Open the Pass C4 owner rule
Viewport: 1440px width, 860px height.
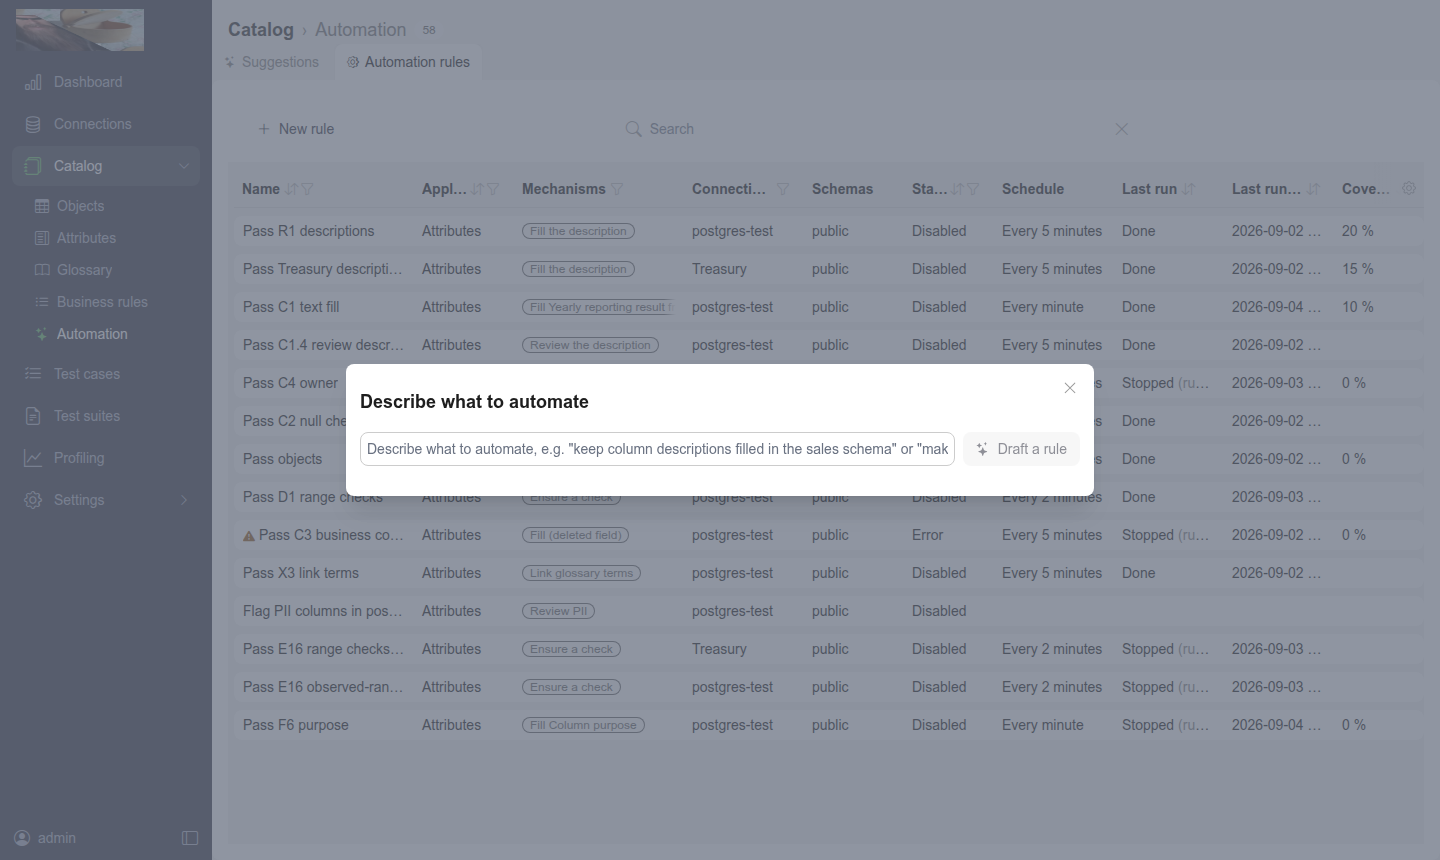(x=290, y=383)
